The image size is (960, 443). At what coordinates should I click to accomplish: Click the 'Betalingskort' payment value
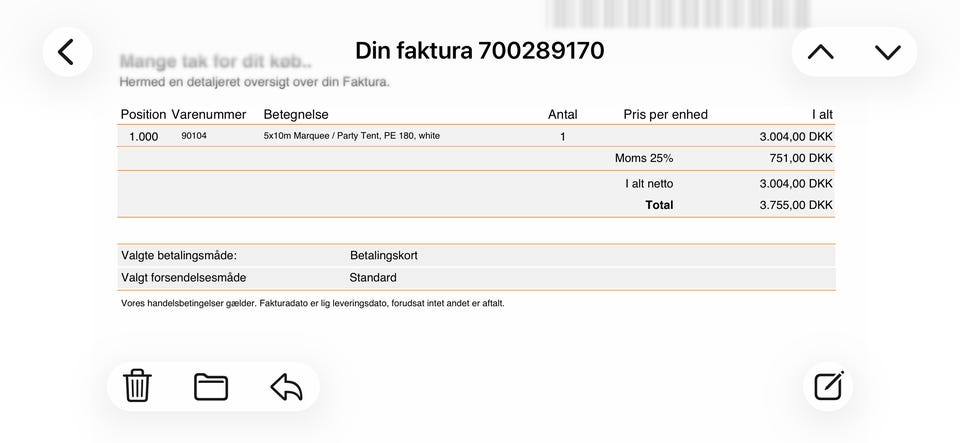(x=384, y=255)
